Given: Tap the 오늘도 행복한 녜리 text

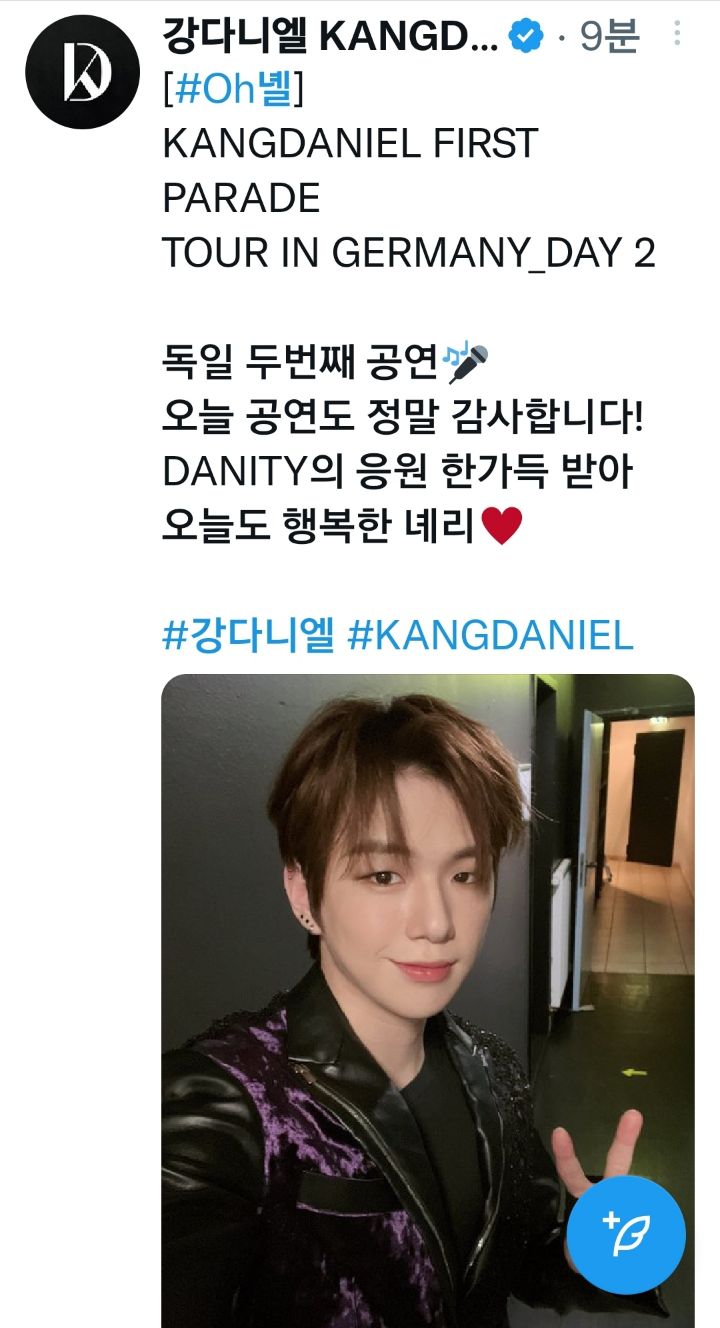Looking at the screenshot, I should coord(320,526).
